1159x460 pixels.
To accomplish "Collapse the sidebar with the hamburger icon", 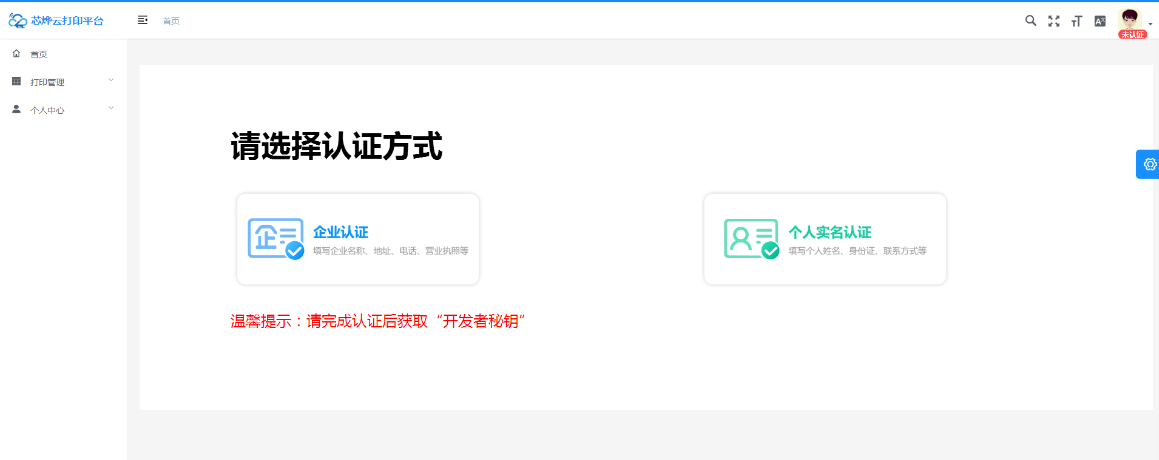I will click(x=143, y=20).
